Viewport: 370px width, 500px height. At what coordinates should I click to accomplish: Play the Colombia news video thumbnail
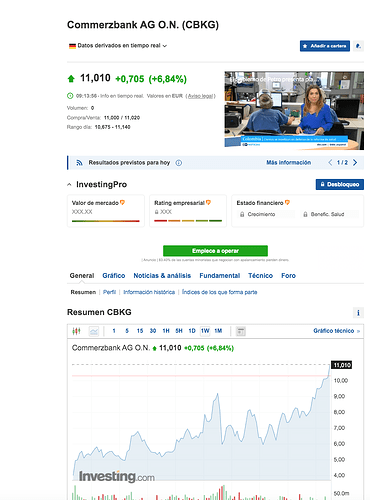[294, 111]
